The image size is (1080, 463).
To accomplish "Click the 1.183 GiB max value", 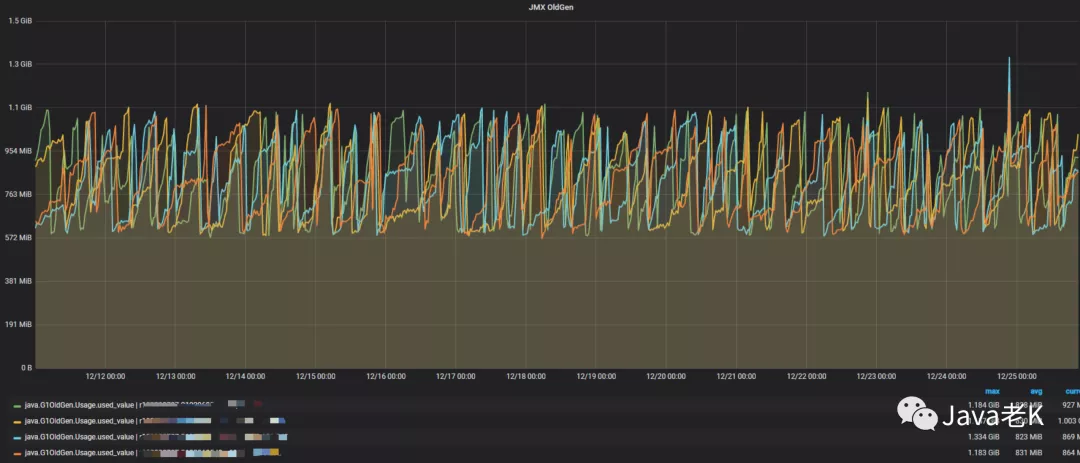I will coord(984,453).
